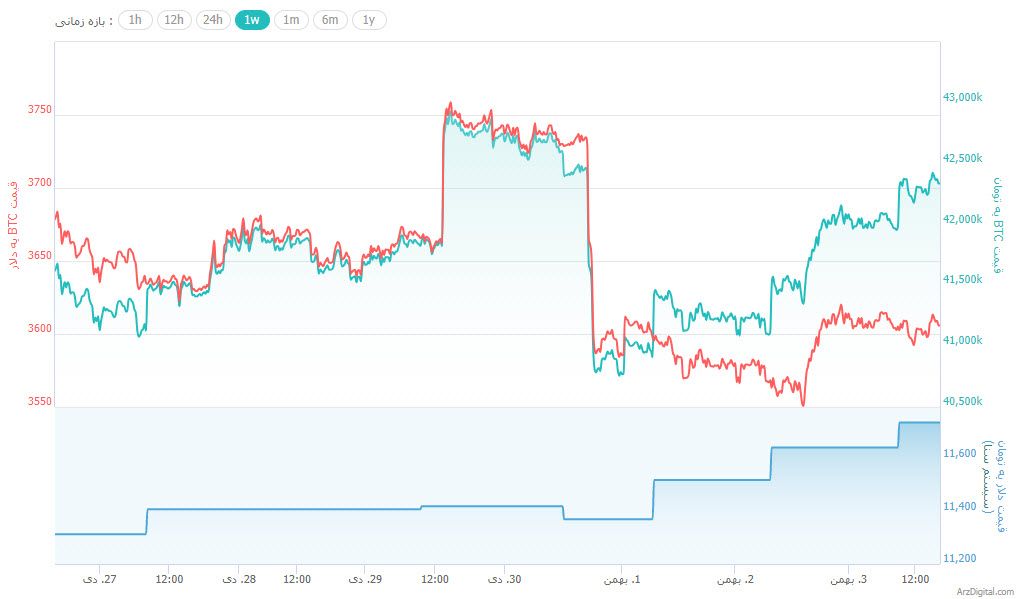
Task: Click the 40,500k toman axis label
Action: pos(963,402)
